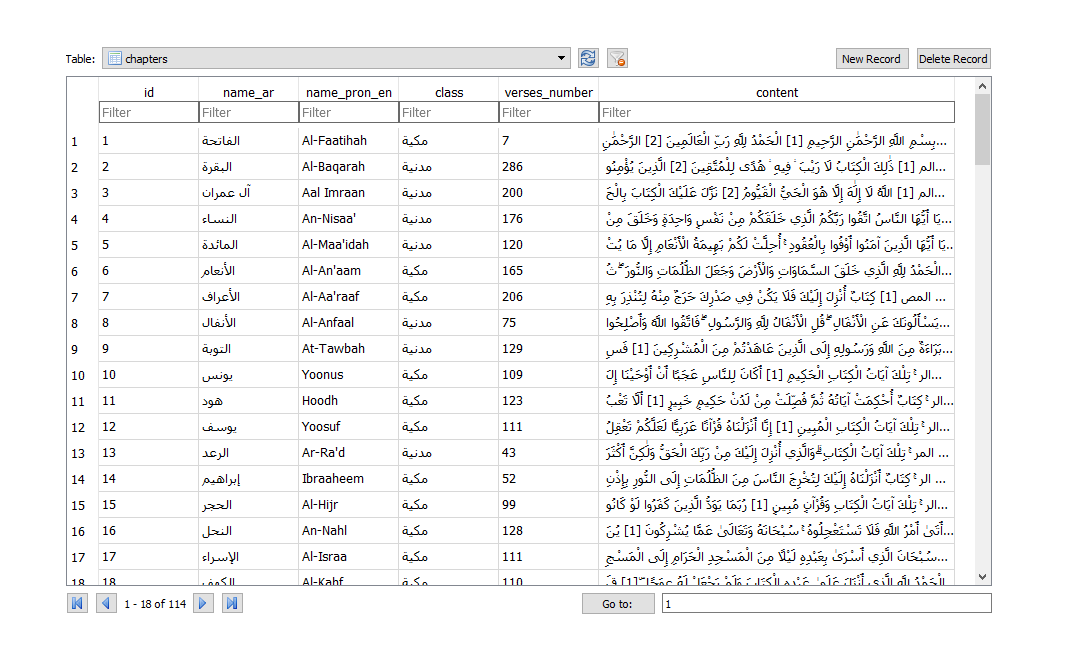
Task: Advance to the next page of records
Action: tap(203, 603)
